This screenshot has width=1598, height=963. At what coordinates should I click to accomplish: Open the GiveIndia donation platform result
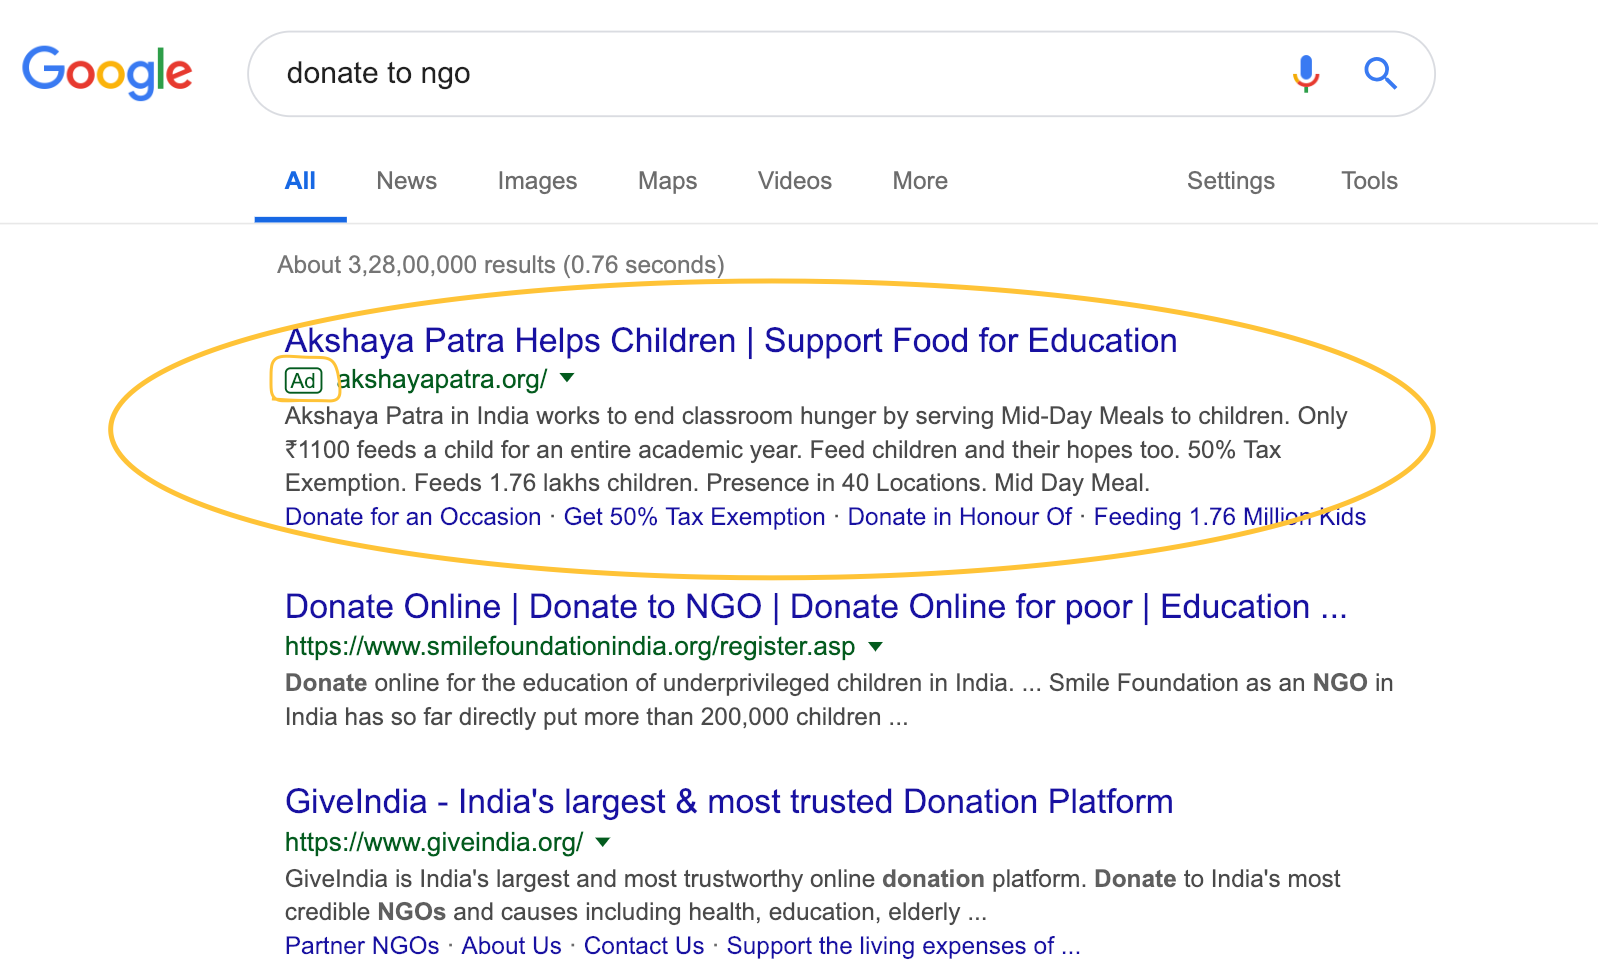pyautogui.click(x=728, y=802)
